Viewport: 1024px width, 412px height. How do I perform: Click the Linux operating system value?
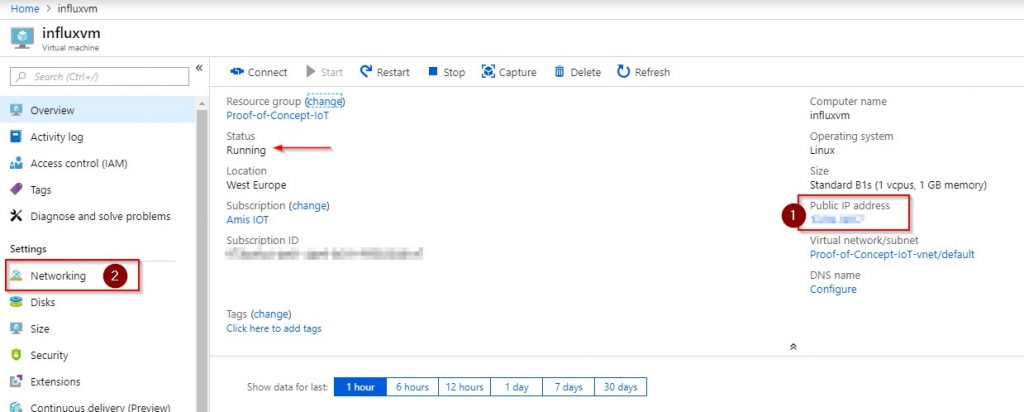822,150
